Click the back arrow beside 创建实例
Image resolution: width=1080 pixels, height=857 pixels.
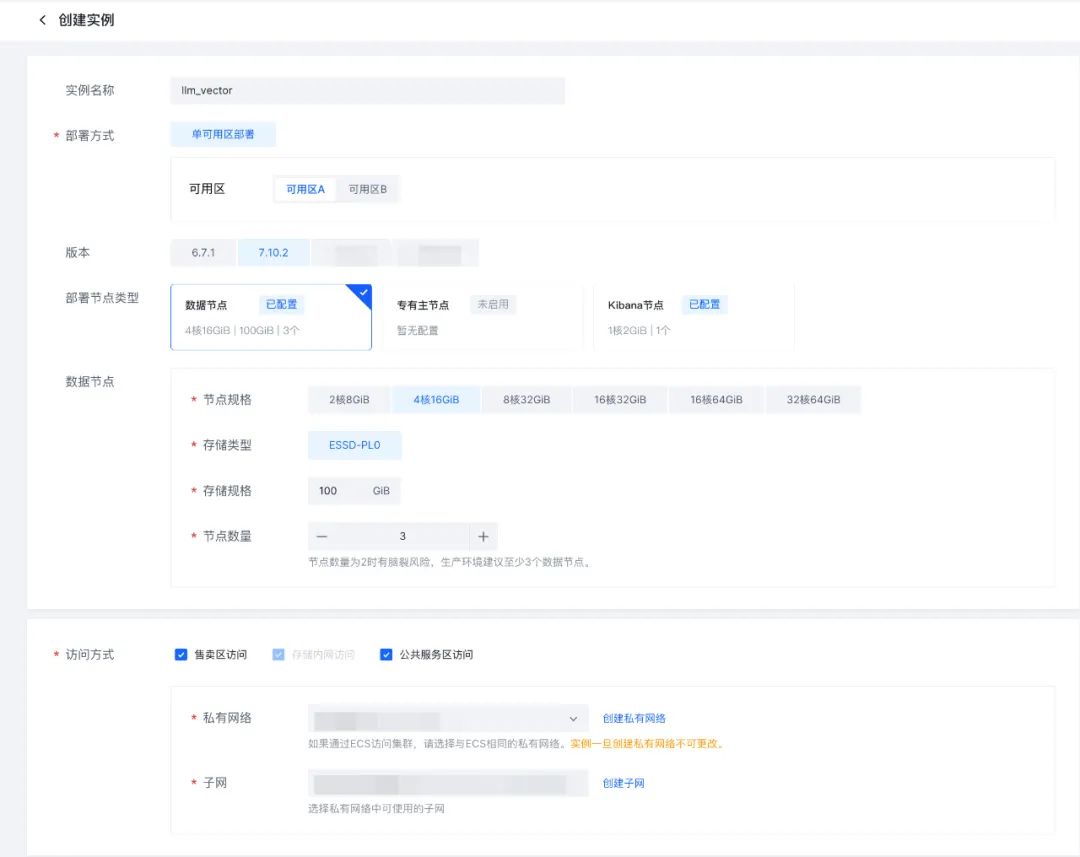42,20
